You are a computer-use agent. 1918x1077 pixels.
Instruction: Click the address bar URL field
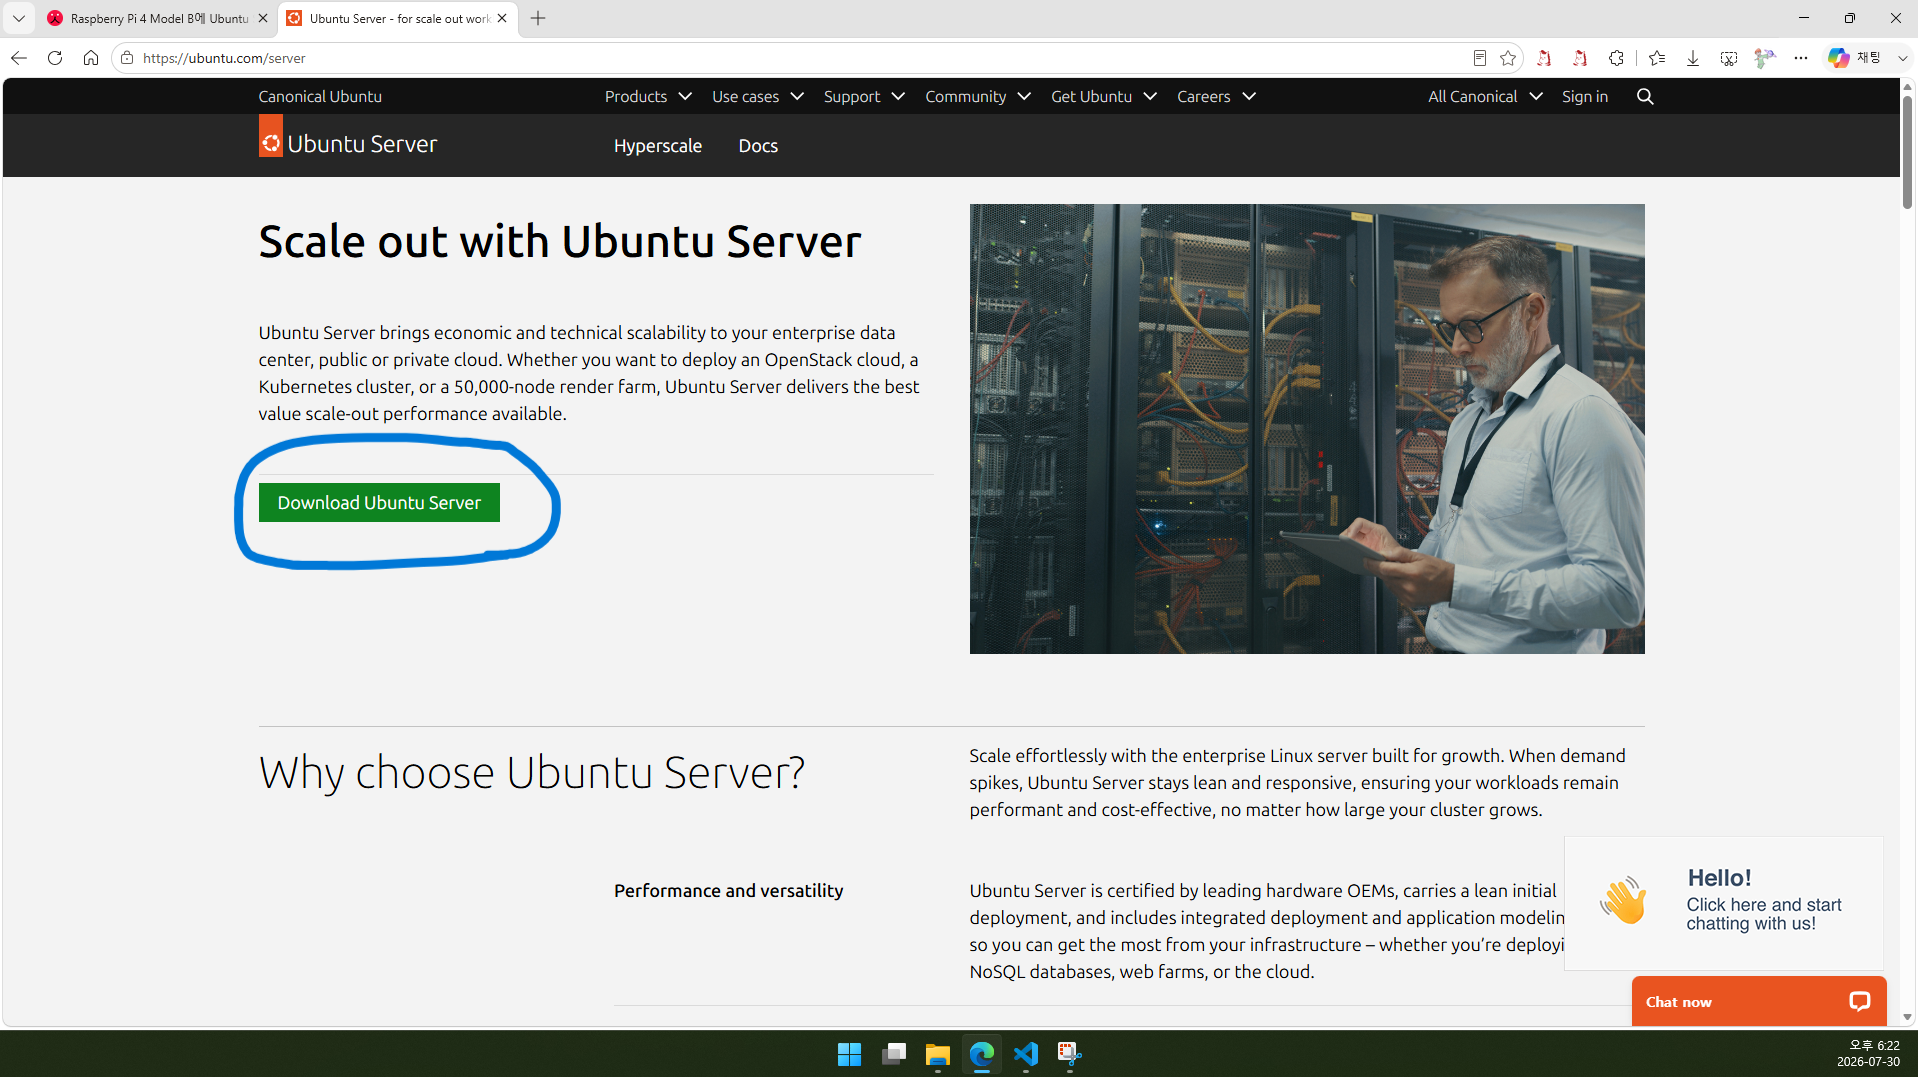tap(800, 58)
